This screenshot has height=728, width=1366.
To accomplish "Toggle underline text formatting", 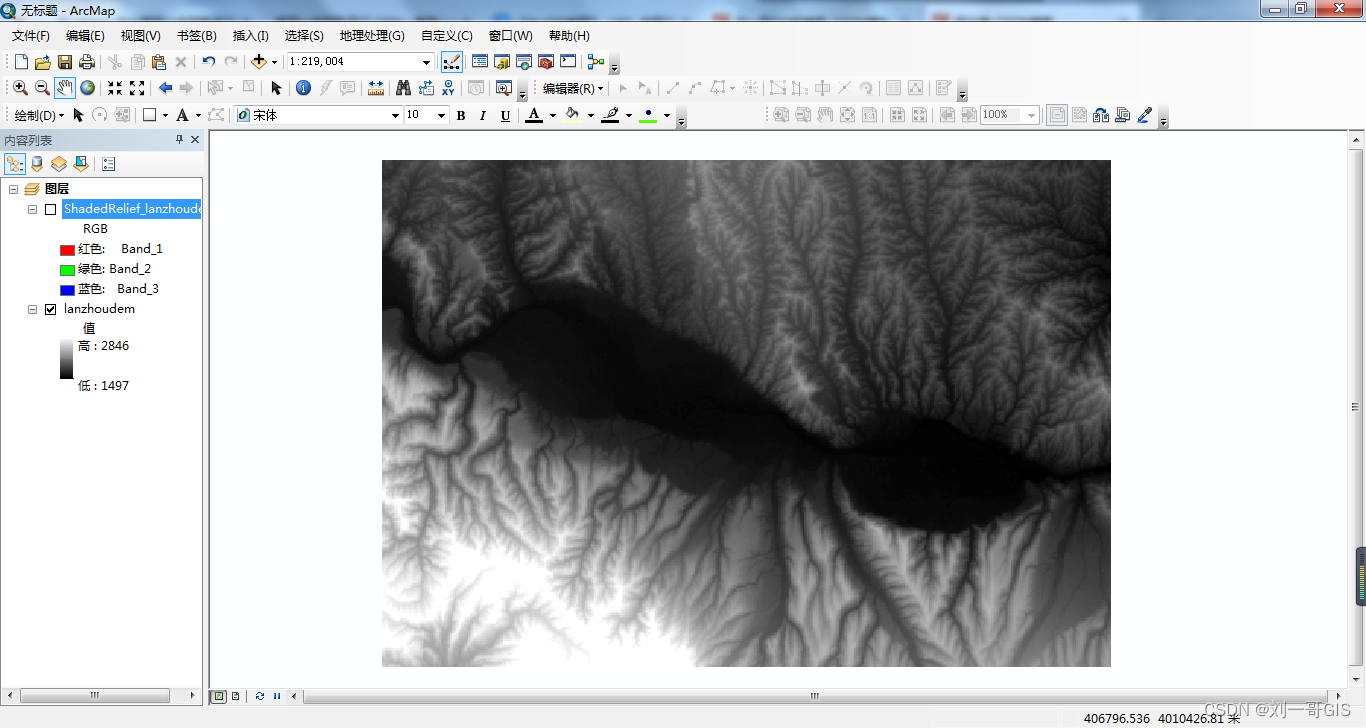I will 505,115.
